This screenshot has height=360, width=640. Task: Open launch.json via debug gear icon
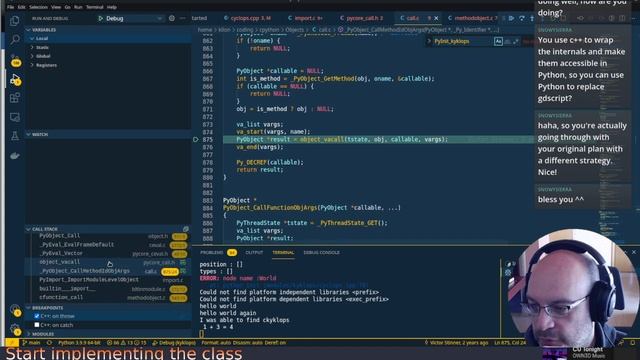click(172, 18)
